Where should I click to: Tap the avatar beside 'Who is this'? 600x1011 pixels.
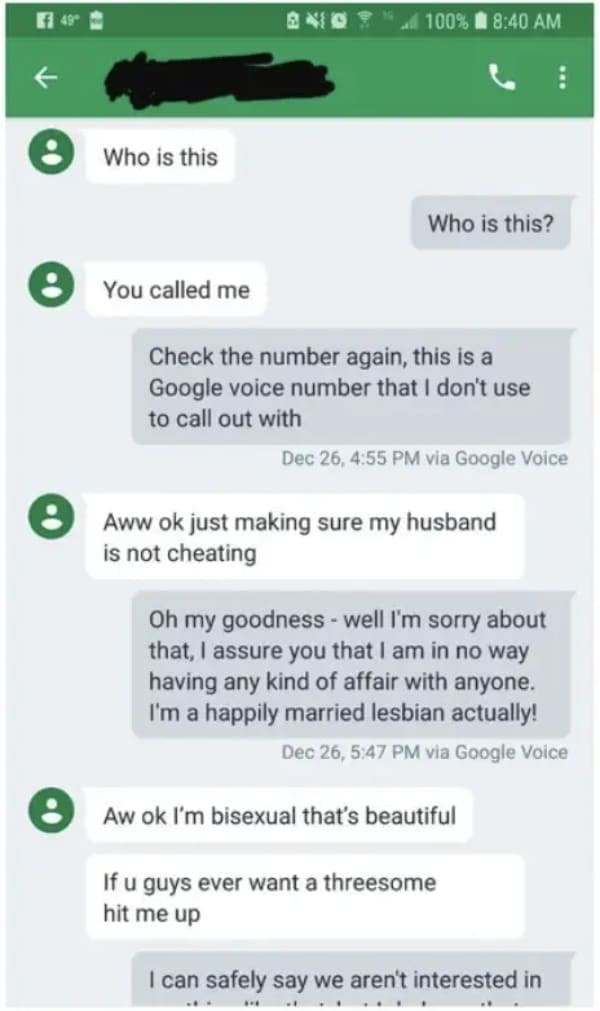[51, 152]
